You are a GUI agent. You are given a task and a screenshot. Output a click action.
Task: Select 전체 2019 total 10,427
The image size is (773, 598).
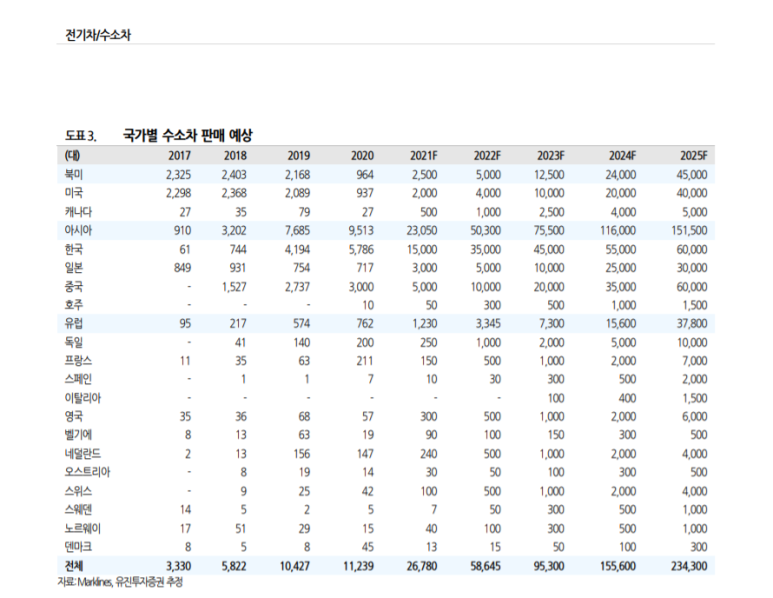pos(295,566)
